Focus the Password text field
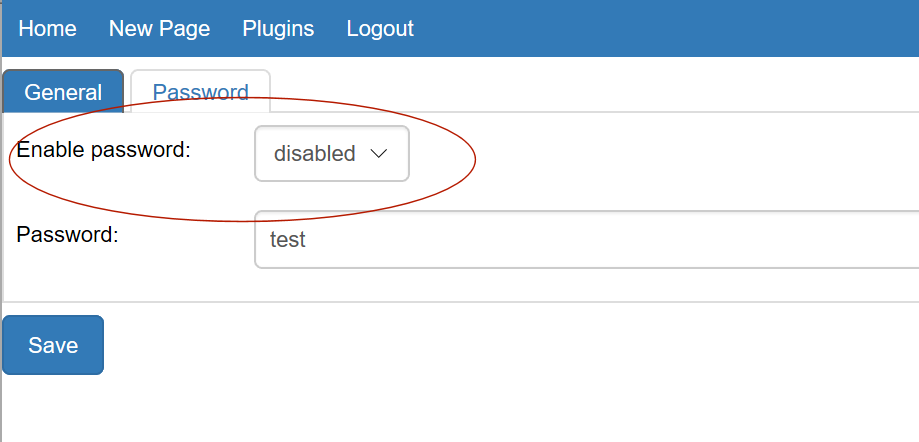Viewport: 919px width, 442px height. click(x=587, y=240)
